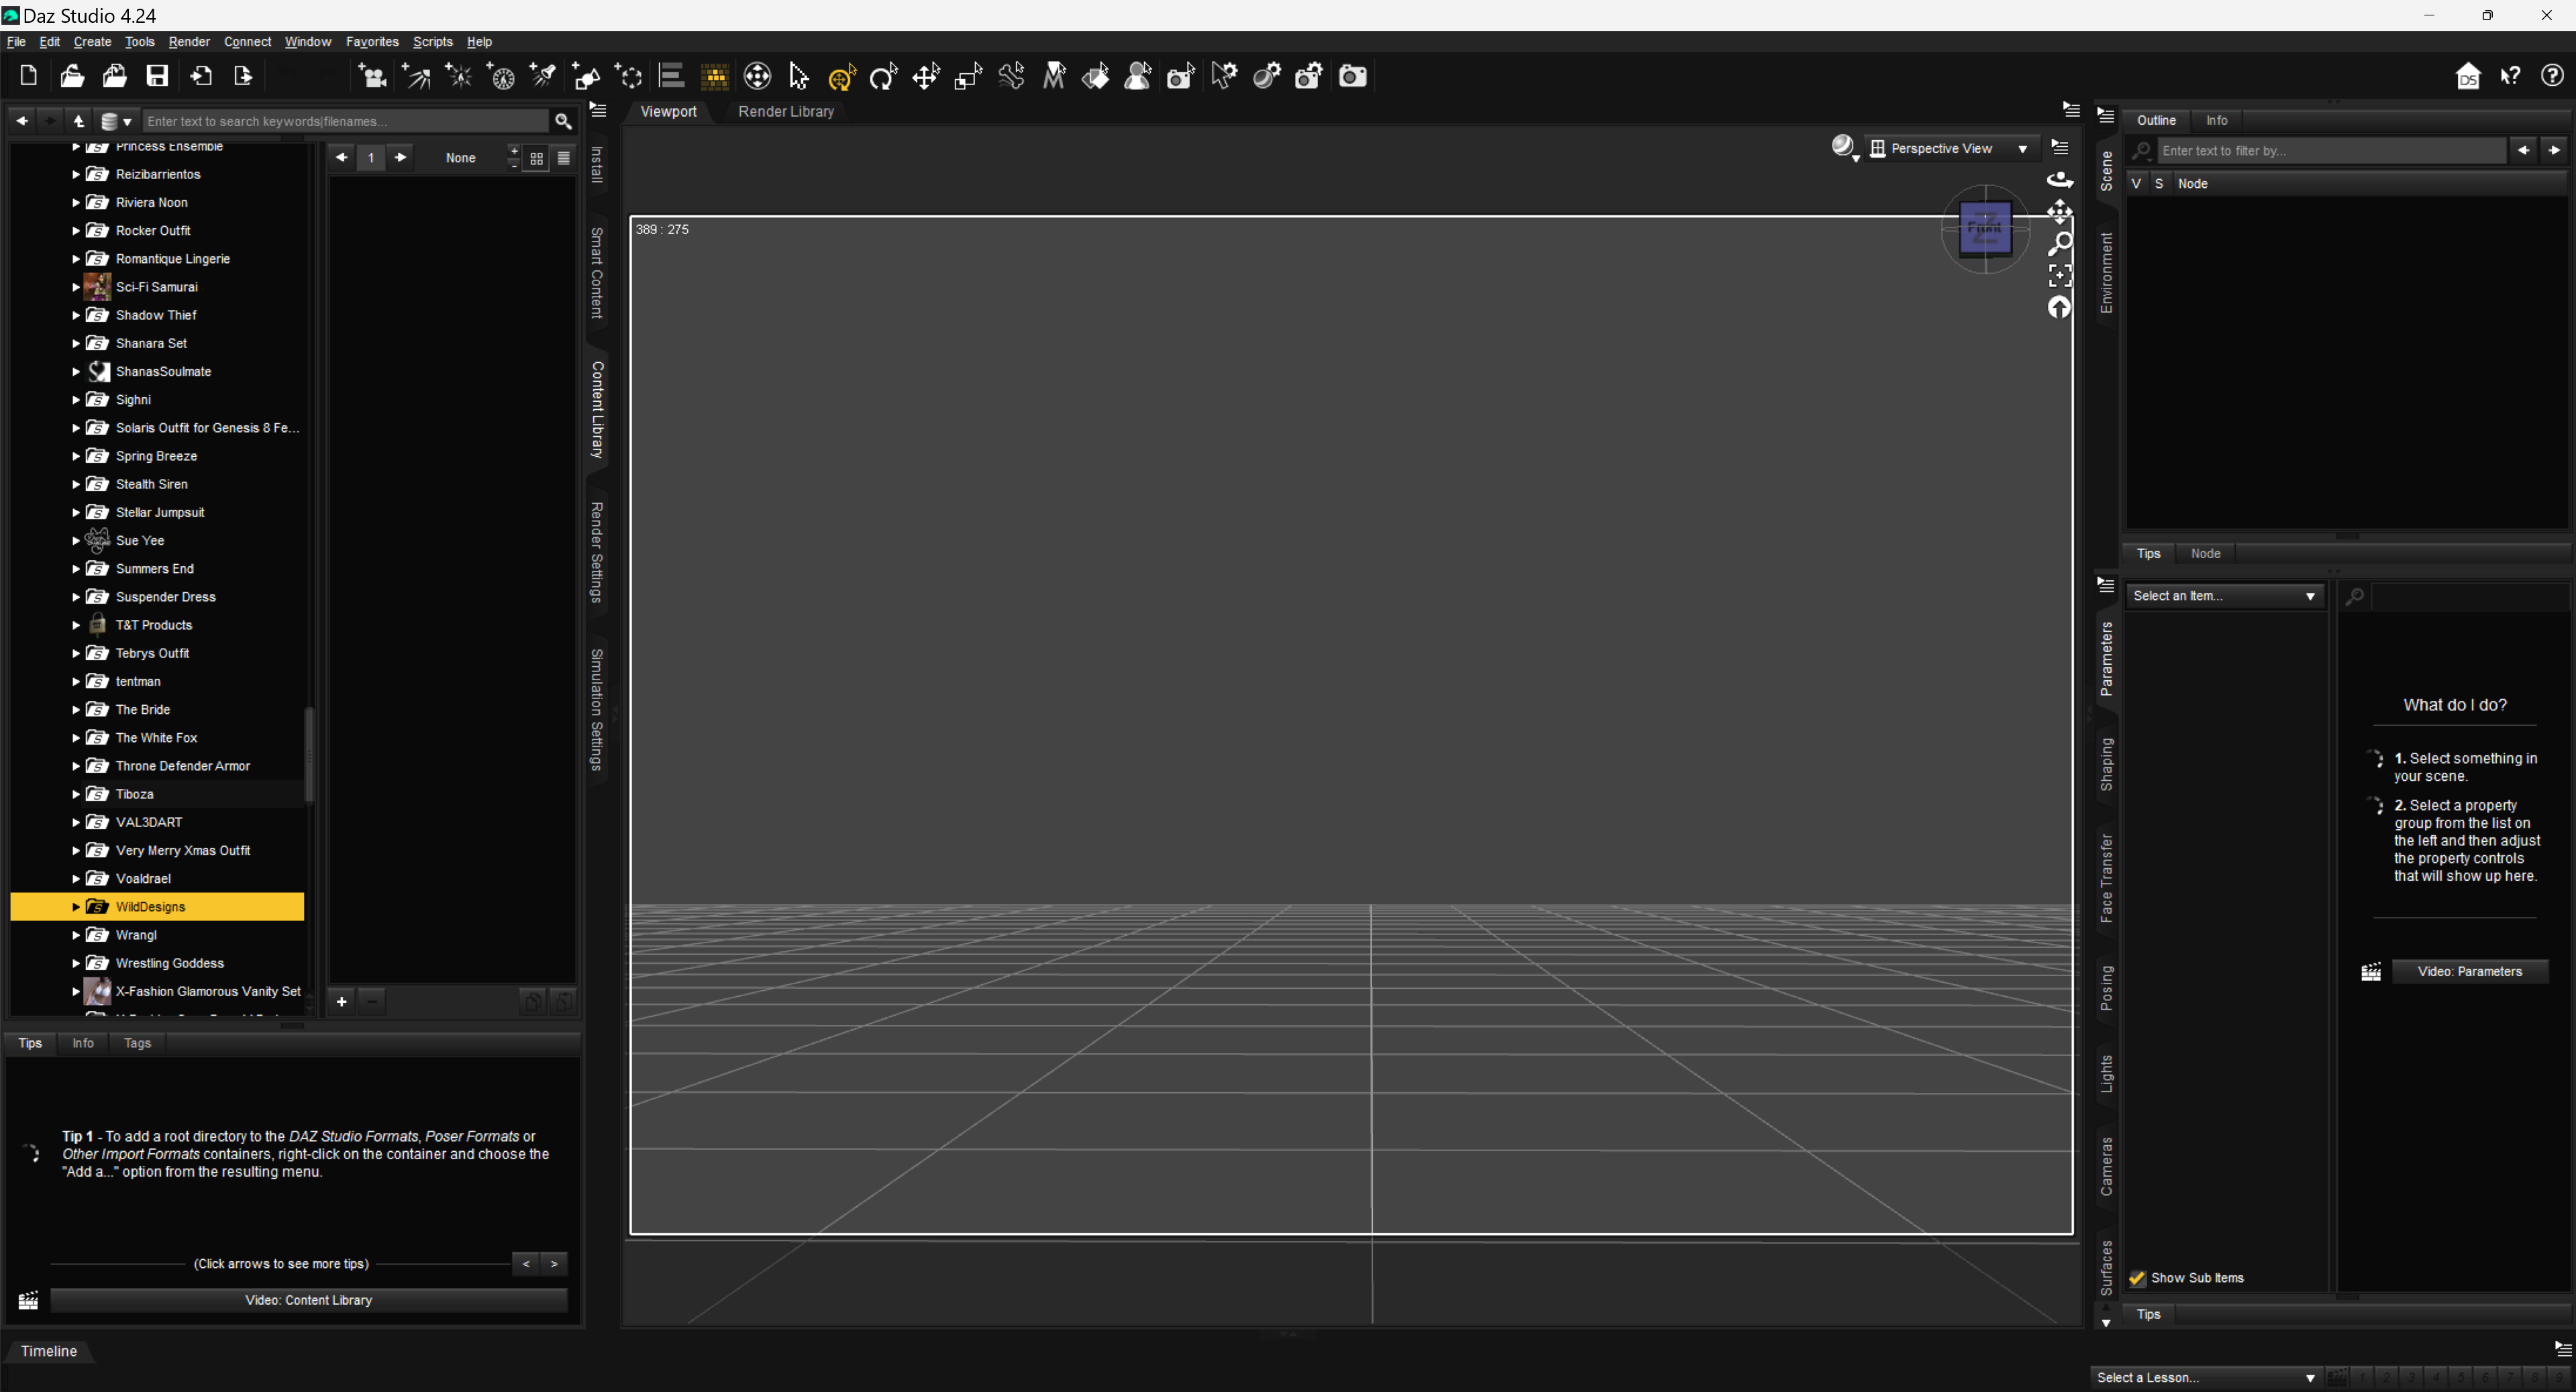The width and height of the screenshot is (2576, 1392).
Task: Click the New Scene file icon
Action: [x=29, y=76]
